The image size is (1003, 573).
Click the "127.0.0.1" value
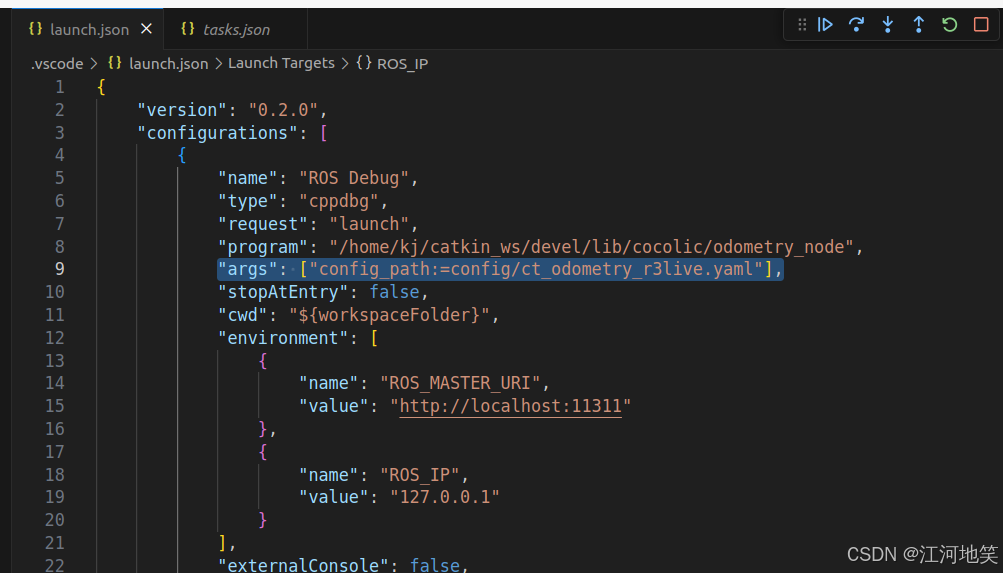(445, 497)
